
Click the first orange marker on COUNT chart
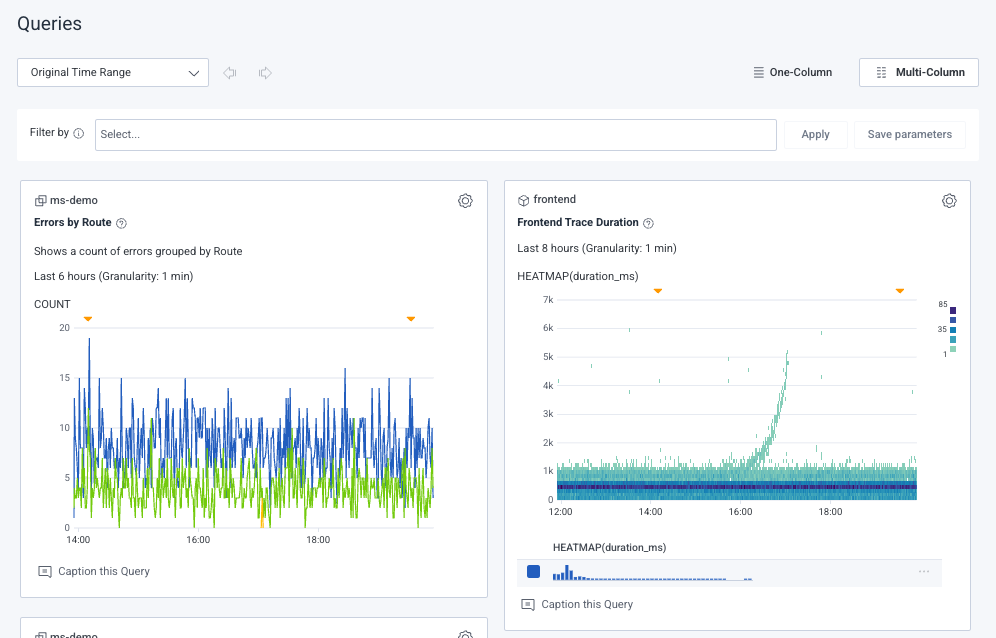click(x=88, y=319)
